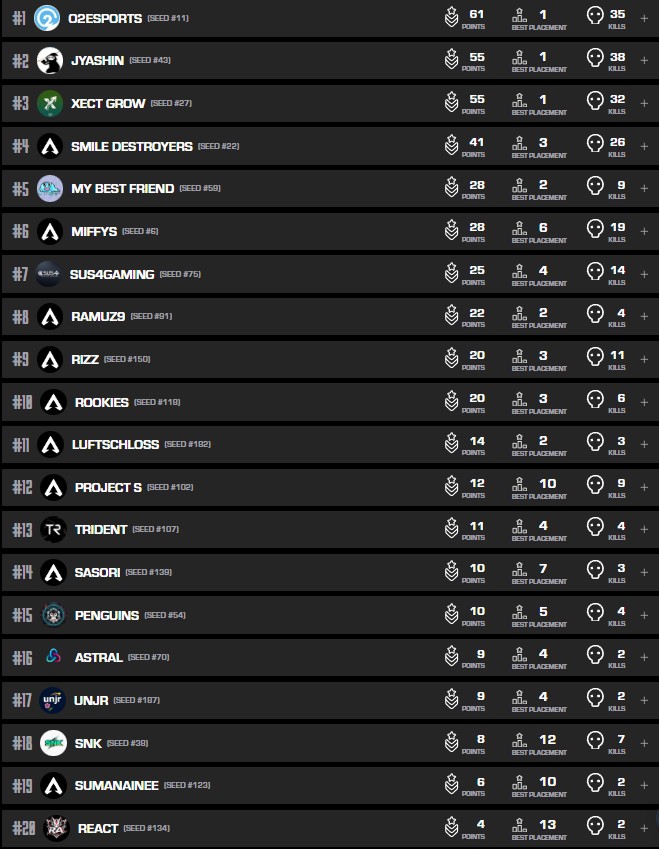
Task: Expand the ROOKIES row plus button
Action: (644, 402)
